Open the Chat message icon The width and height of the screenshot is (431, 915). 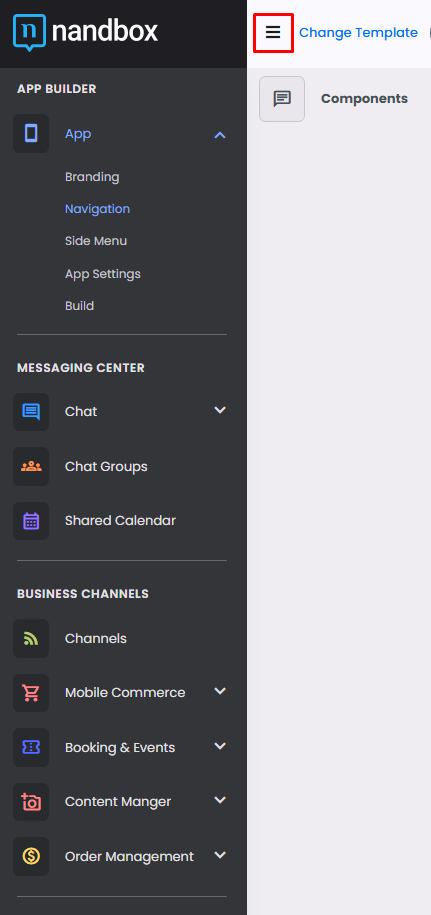pyautogui.click(x=31, y=412)
